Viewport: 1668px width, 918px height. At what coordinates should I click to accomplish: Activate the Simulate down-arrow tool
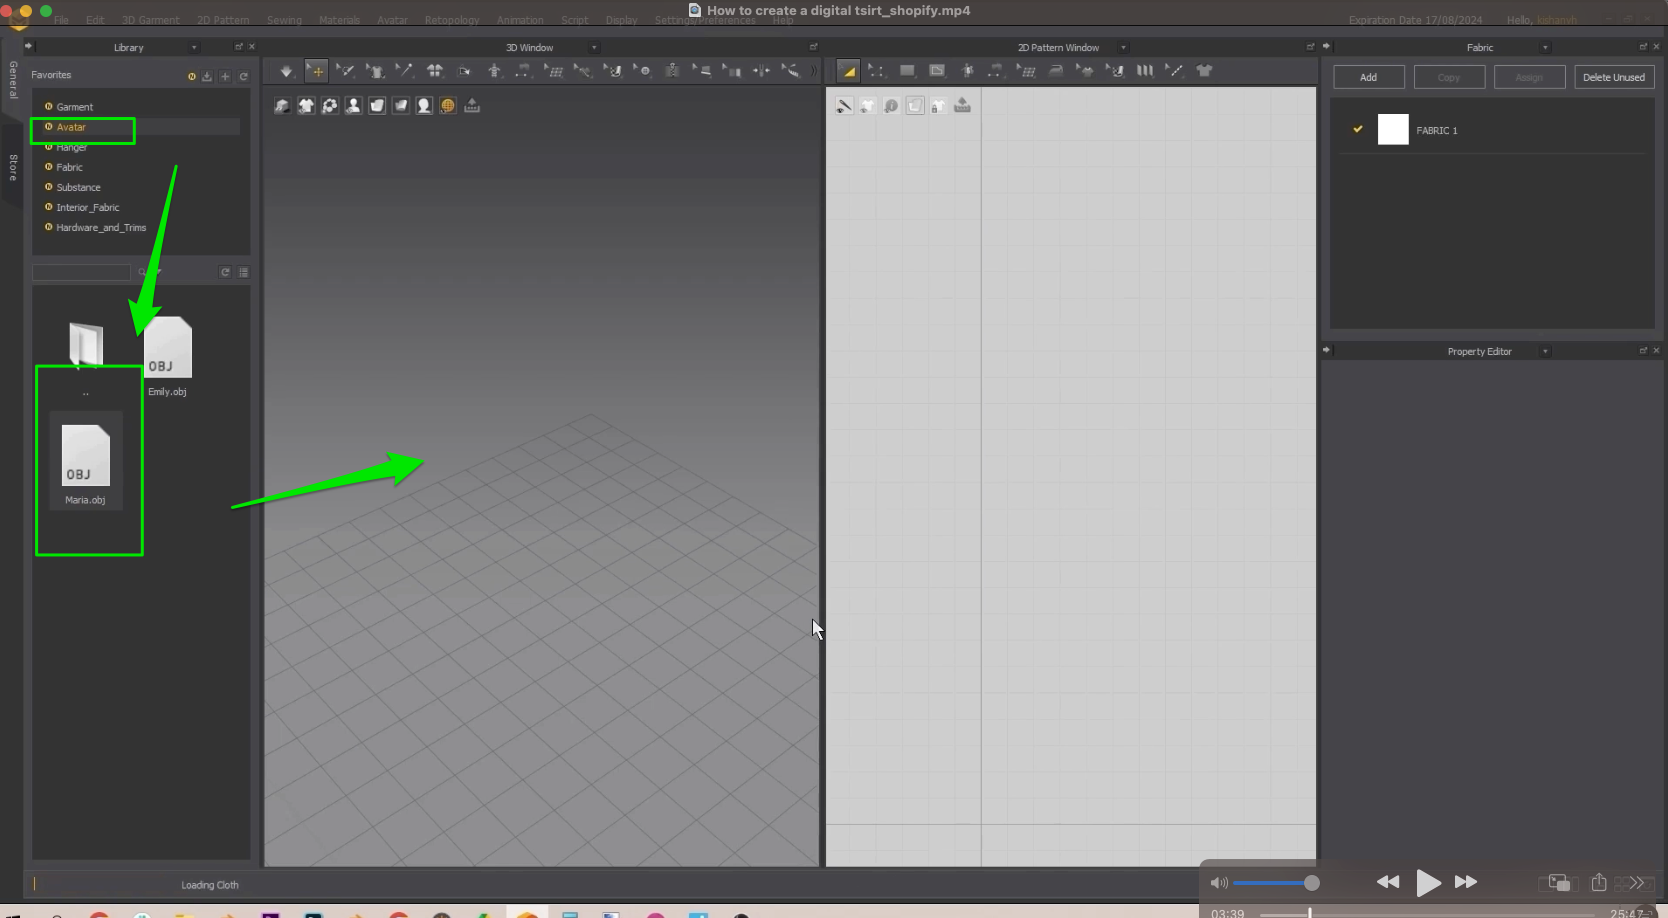(x=287, y=71)
